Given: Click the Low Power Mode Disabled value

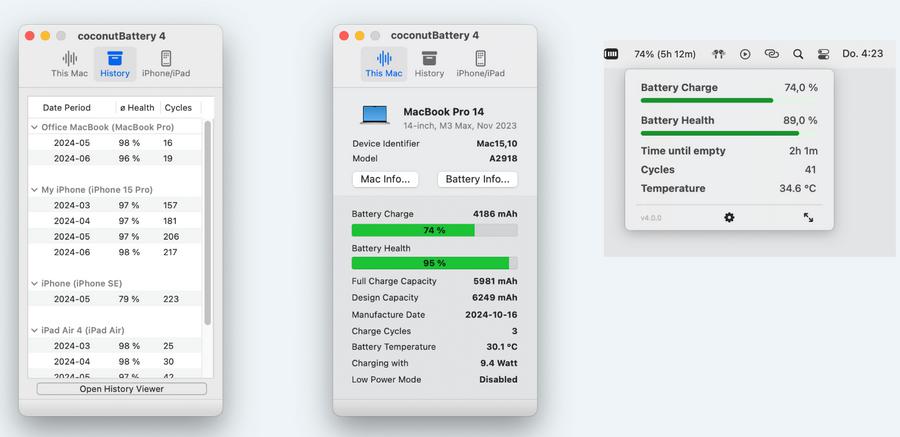Looking at the screenshot, I should [x=498, y=380].
